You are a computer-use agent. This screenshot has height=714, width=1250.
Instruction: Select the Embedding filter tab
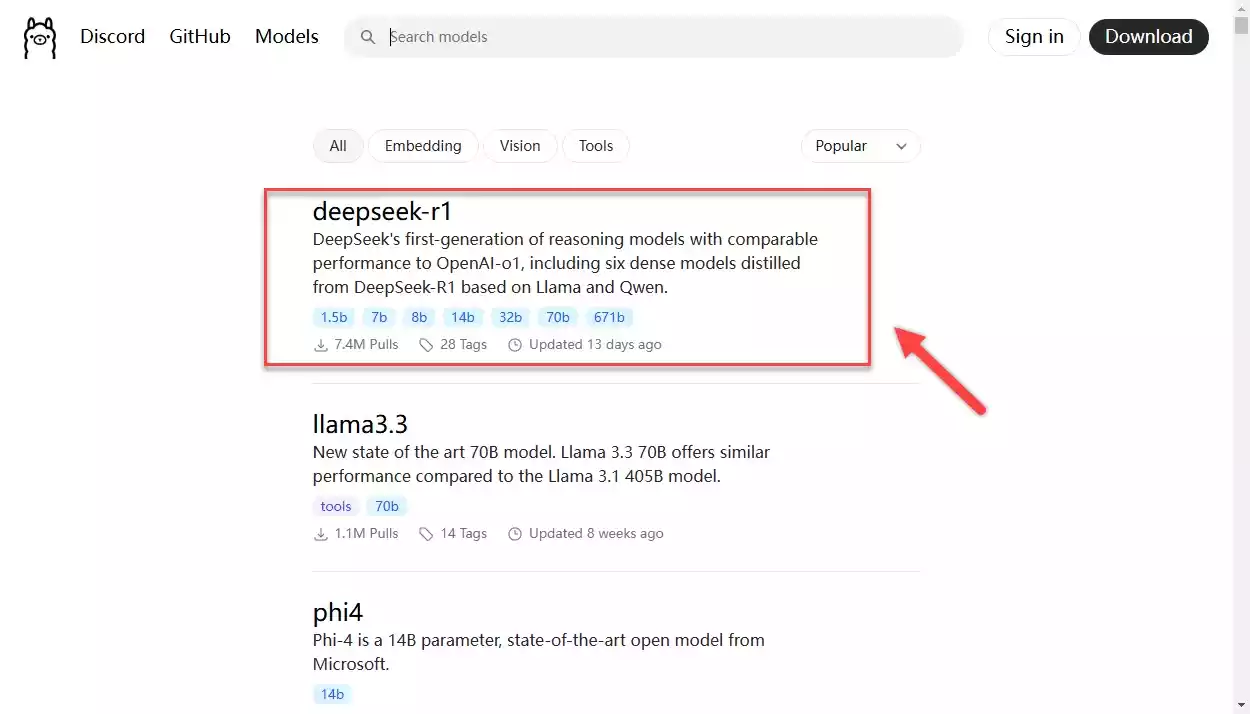(423, 146)
